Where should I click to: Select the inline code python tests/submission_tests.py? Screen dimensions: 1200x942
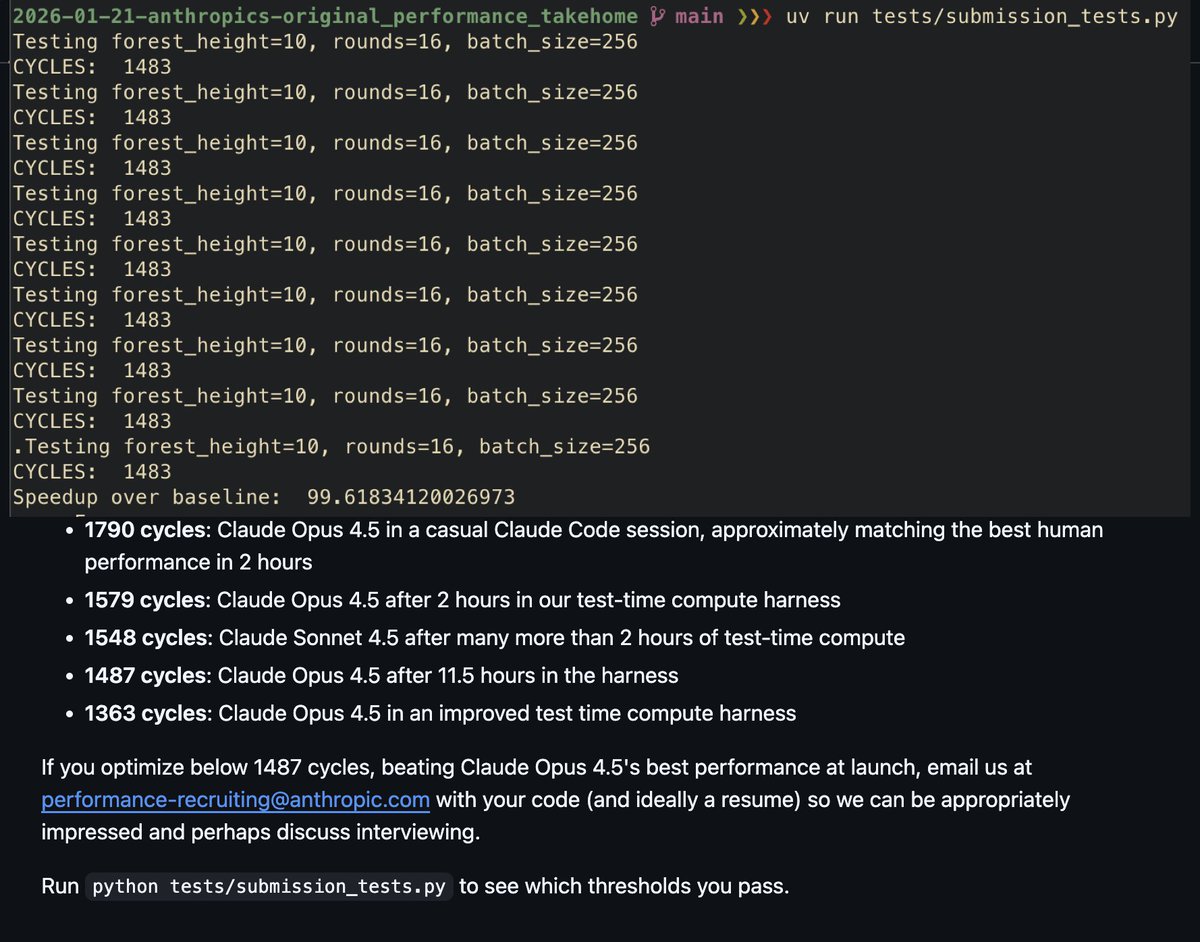[269, 886]
